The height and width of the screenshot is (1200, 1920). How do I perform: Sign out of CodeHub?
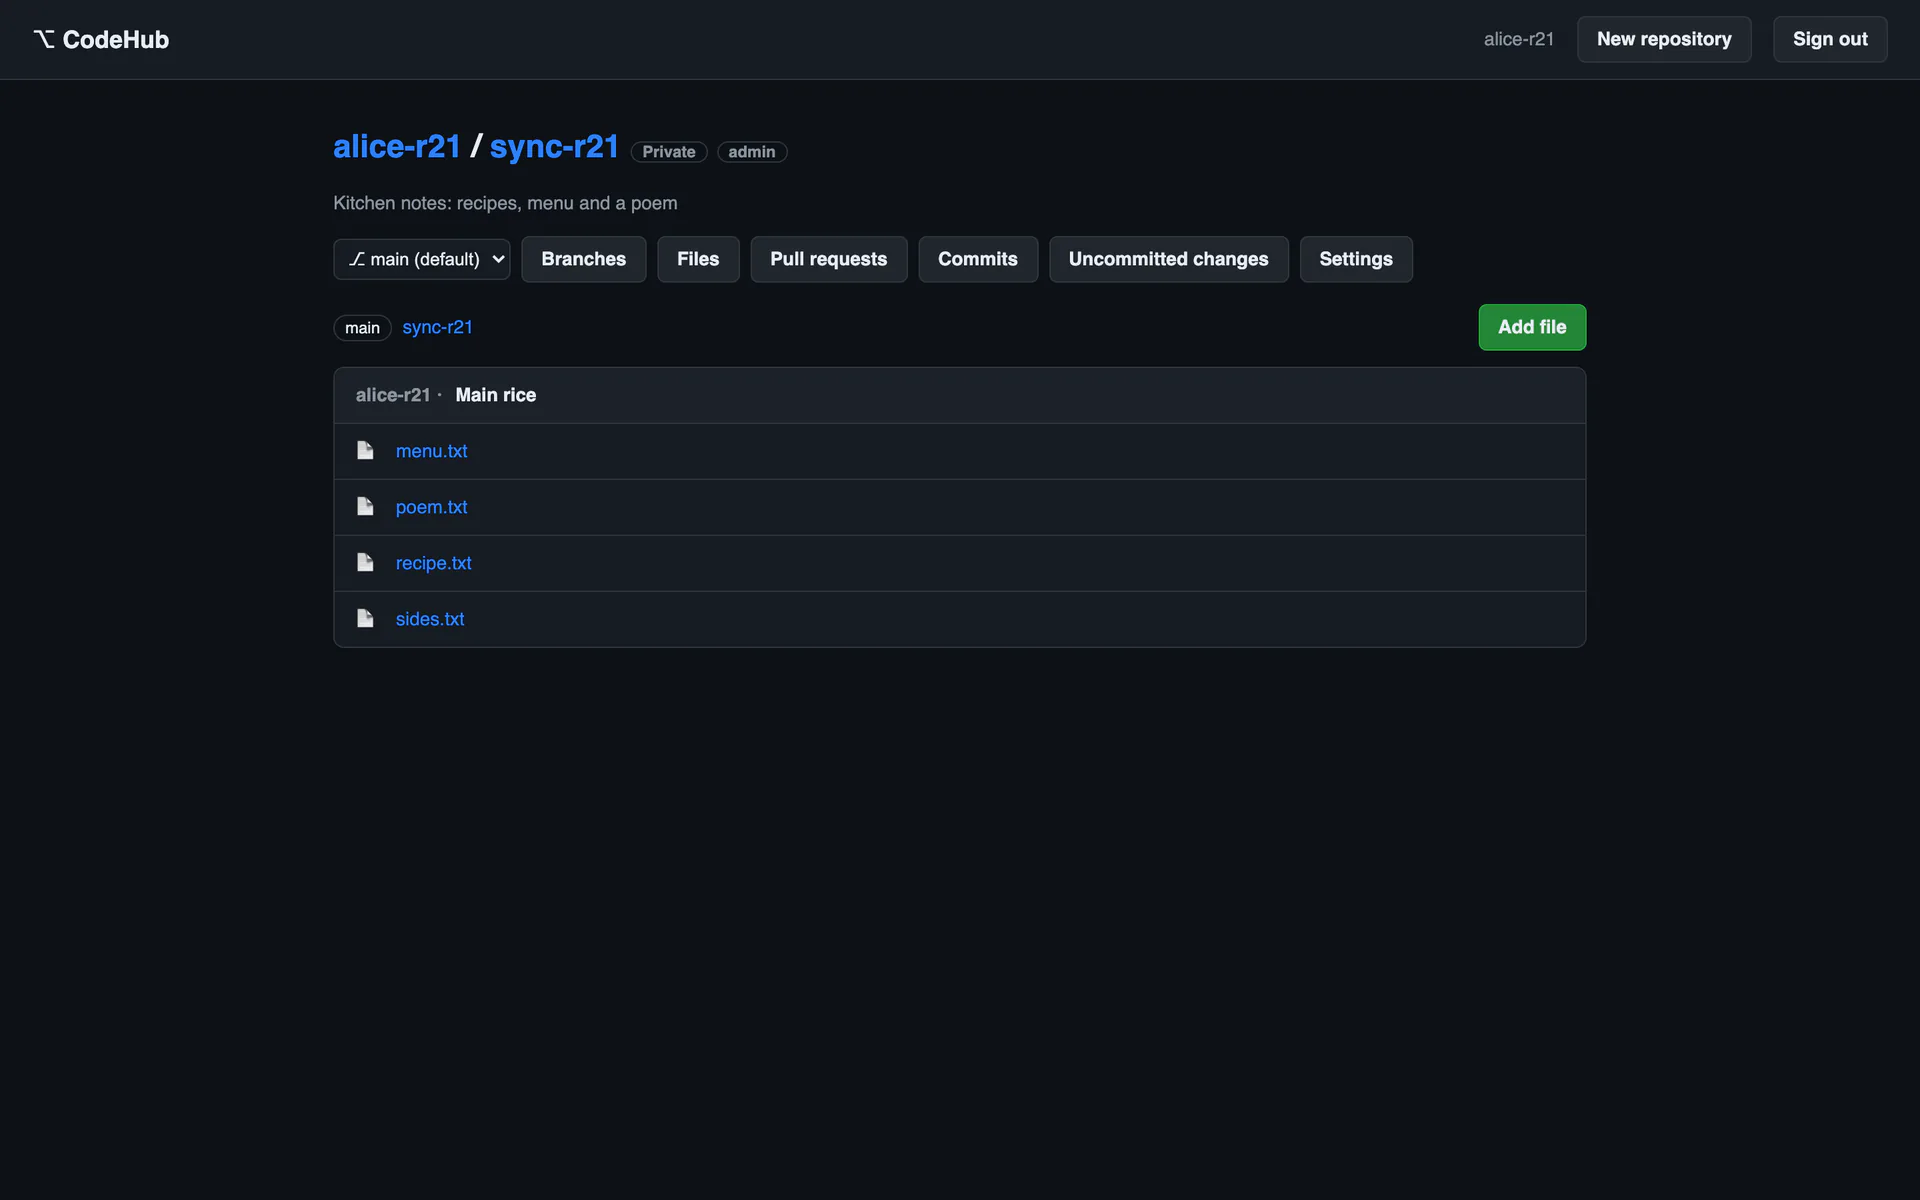point(1830,39)
